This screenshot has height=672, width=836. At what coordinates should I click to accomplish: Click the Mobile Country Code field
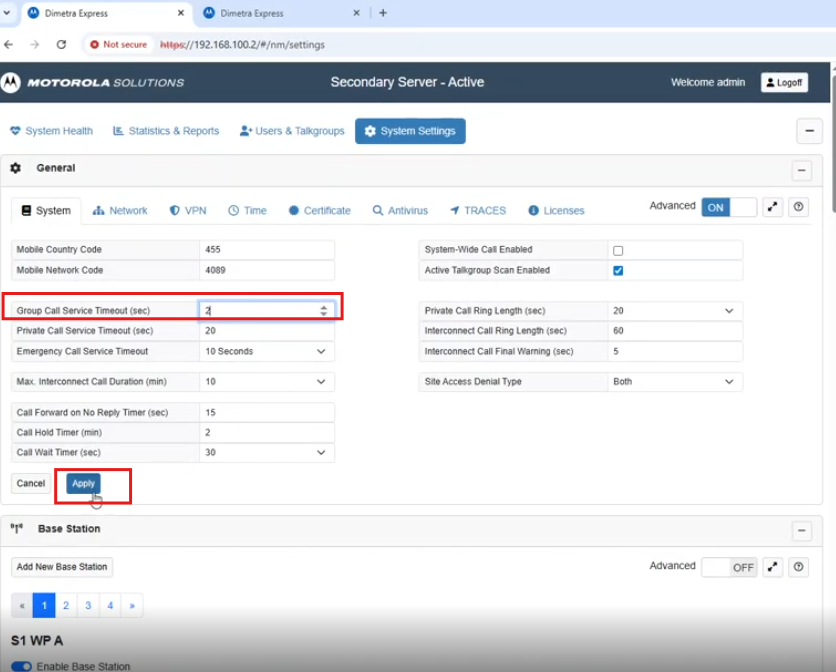267,250
